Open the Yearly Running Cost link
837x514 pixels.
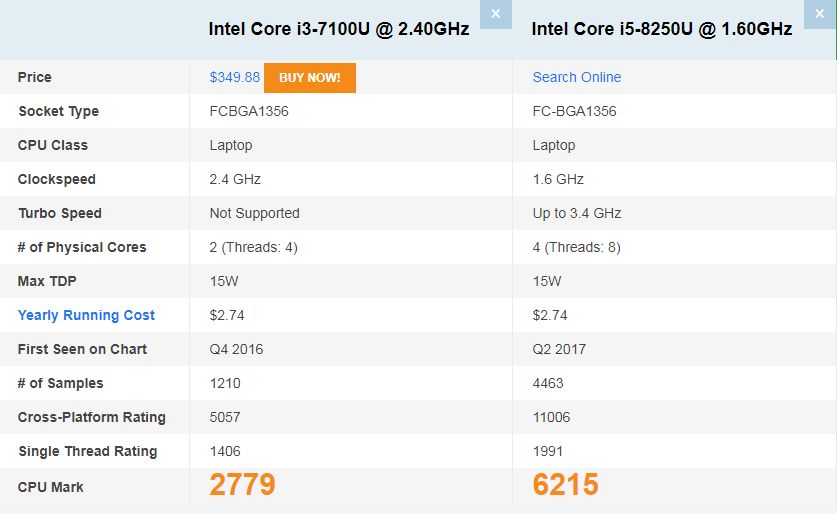pos(86,315)
